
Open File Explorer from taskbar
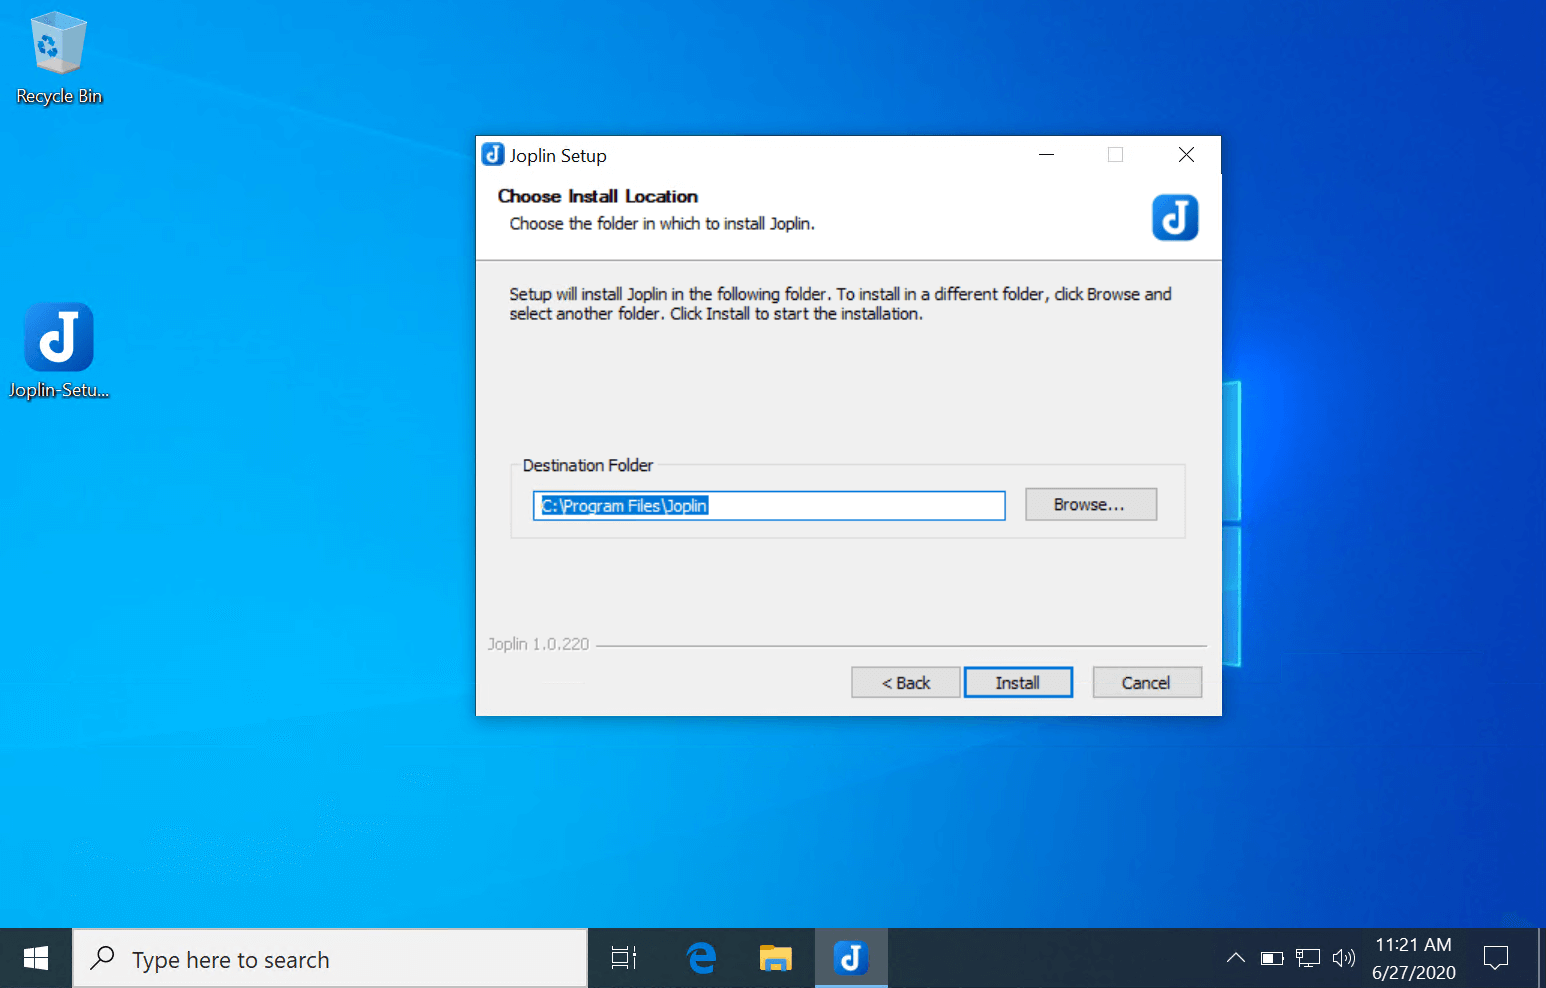click(x=775, y=958)
